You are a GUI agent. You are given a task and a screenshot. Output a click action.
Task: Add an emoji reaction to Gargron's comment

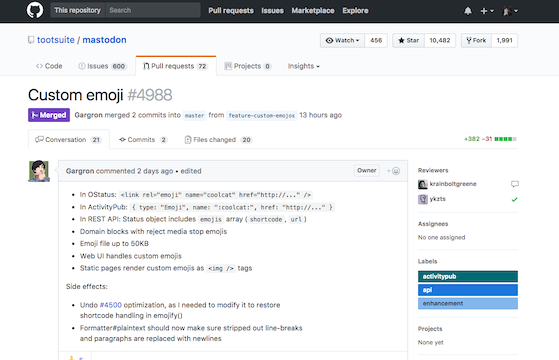click(394, 171)
